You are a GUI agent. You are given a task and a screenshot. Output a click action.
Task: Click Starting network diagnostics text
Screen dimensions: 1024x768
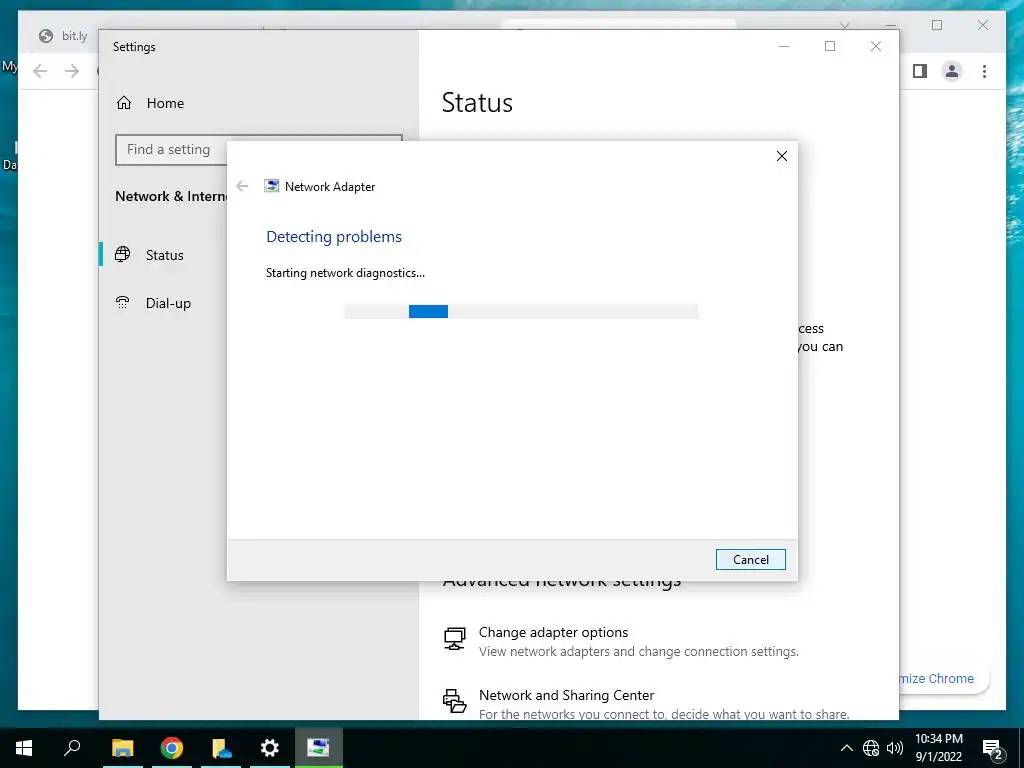point(345,273)
